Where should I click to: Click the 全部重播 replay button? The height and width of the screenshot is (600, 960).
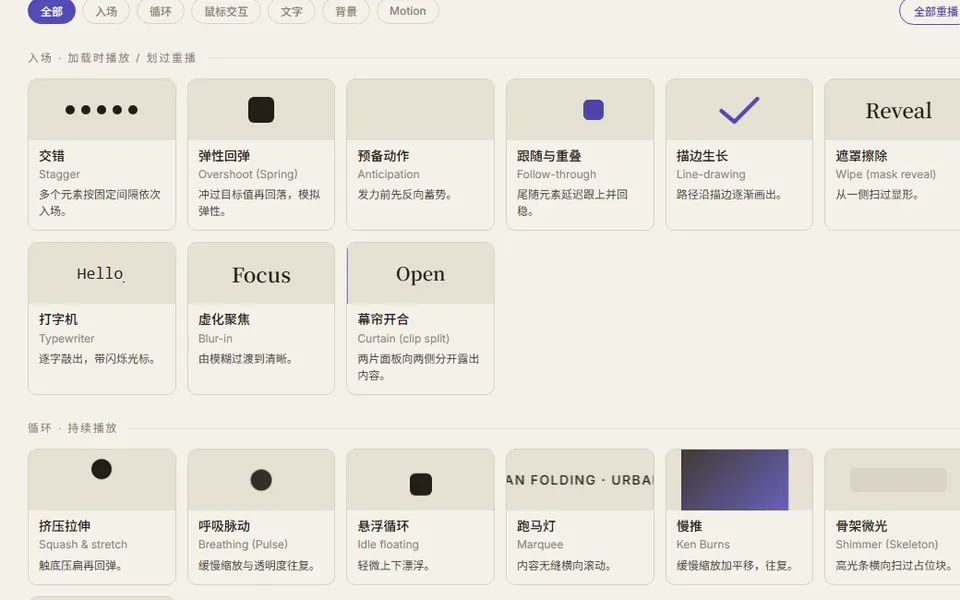930,11
